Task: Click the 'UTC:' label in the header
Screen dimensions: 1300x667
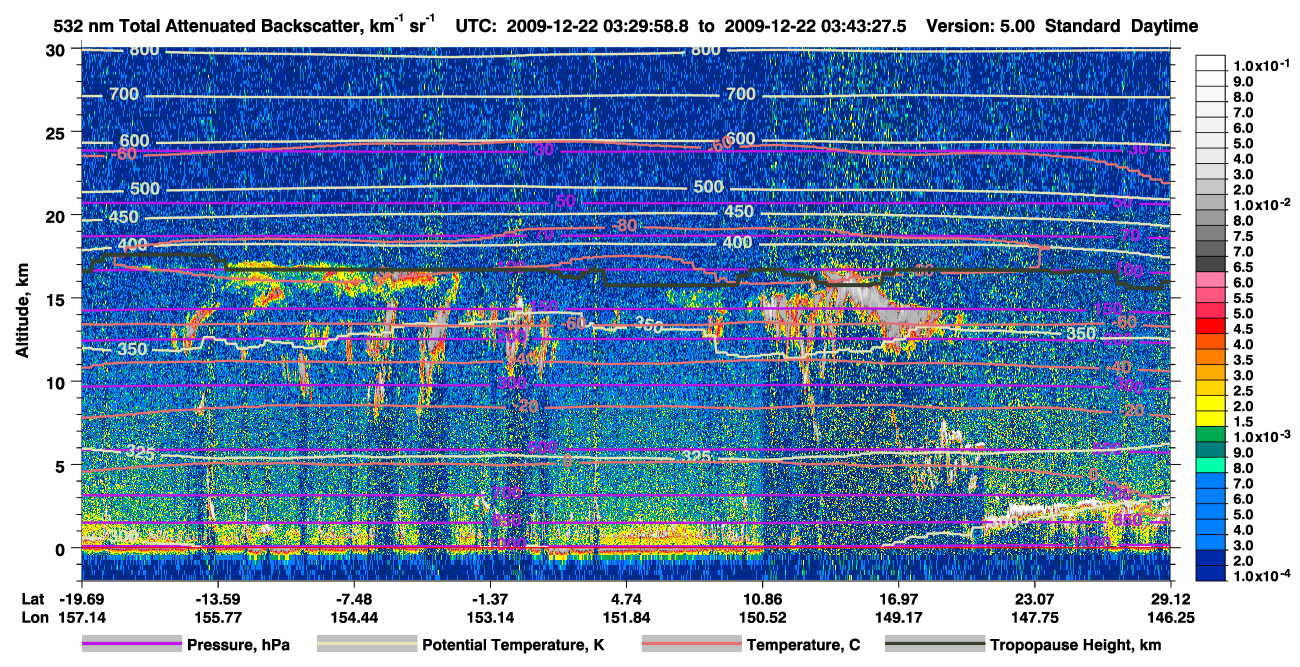Action: pos(475,26)
